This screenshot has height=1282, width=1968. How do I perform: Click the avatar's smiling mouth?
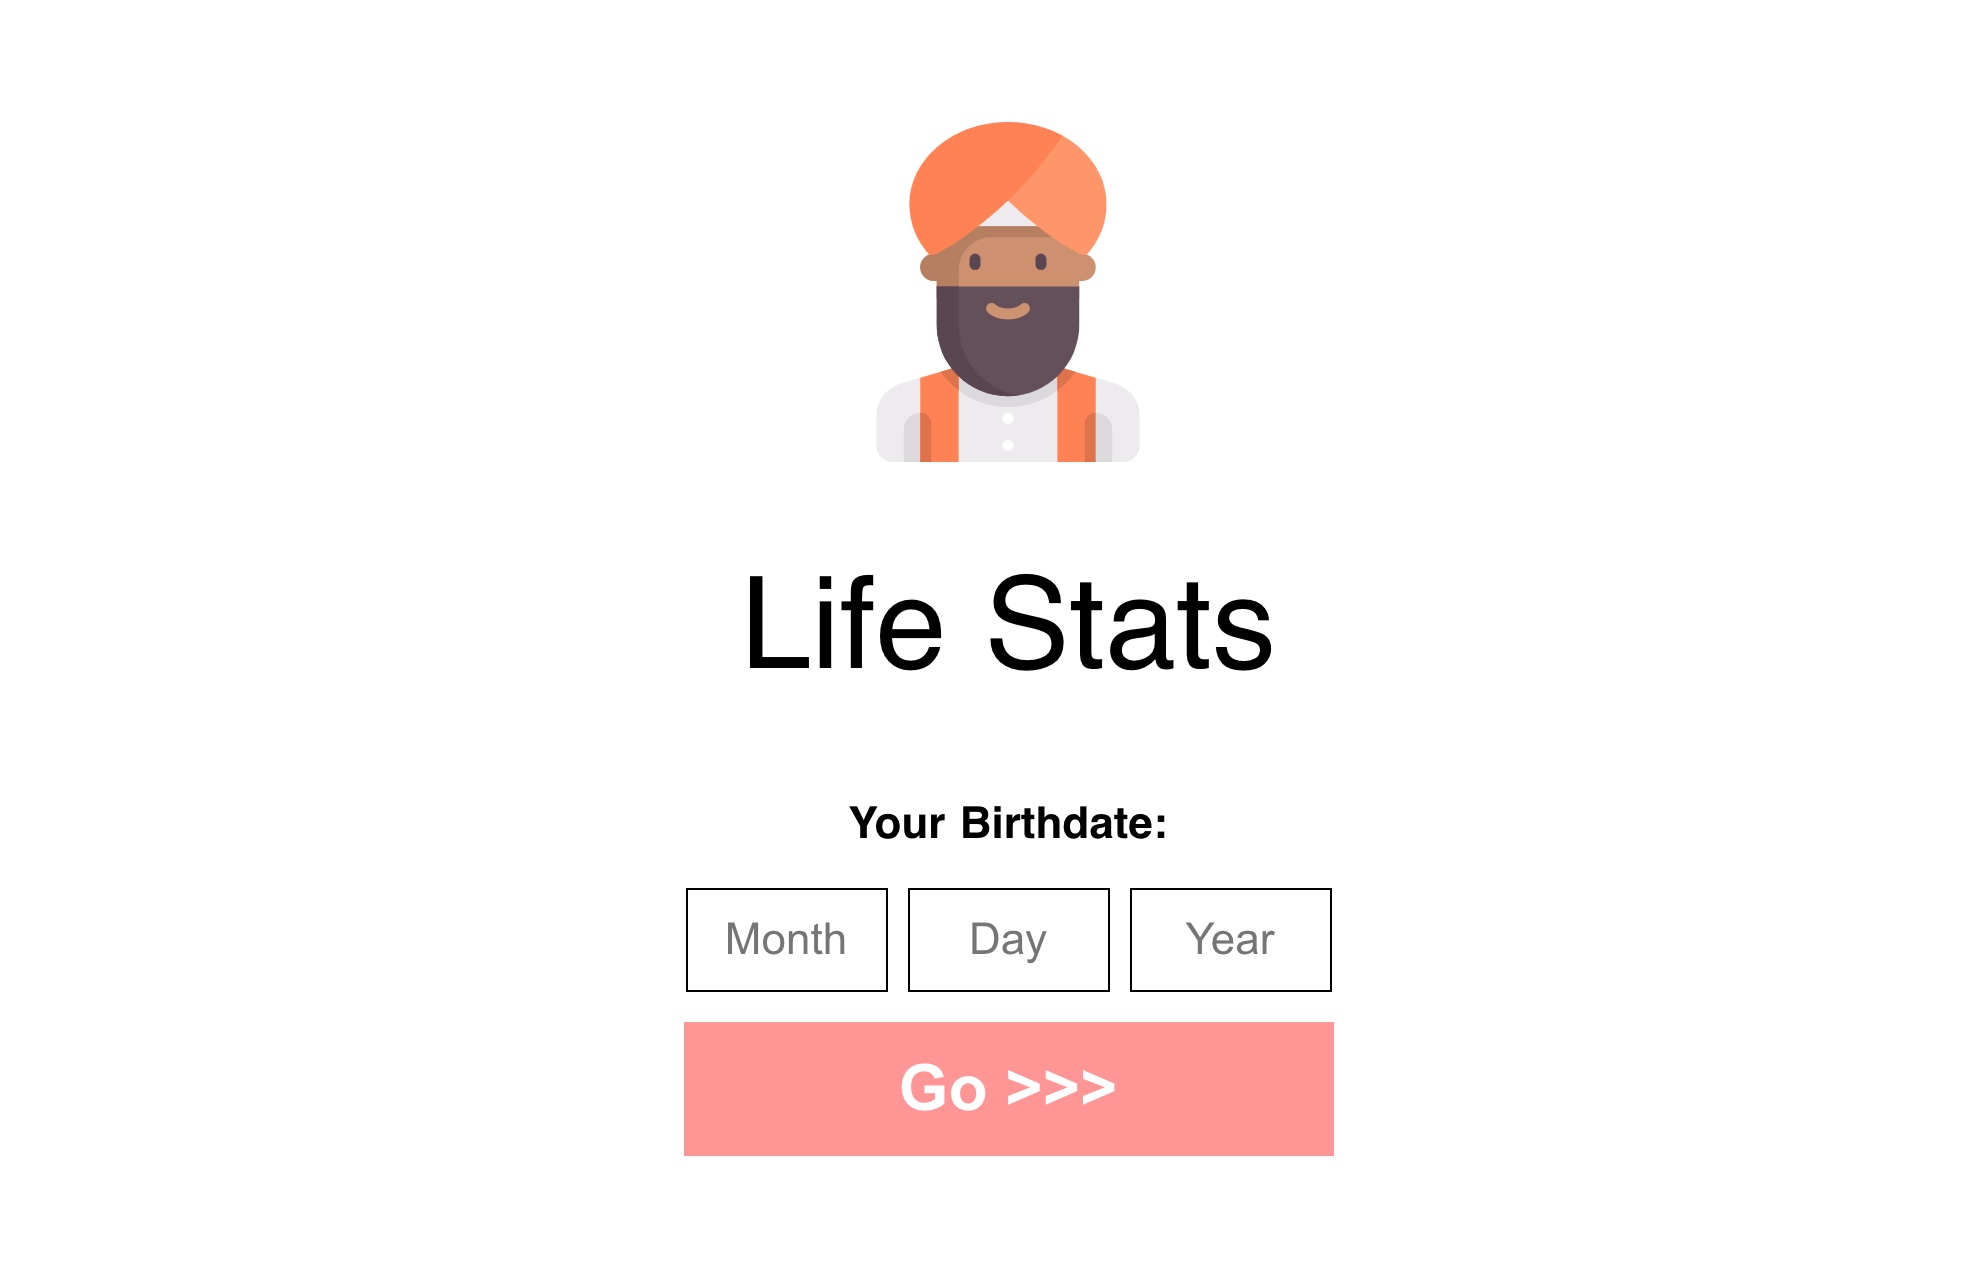point(1008,310)
